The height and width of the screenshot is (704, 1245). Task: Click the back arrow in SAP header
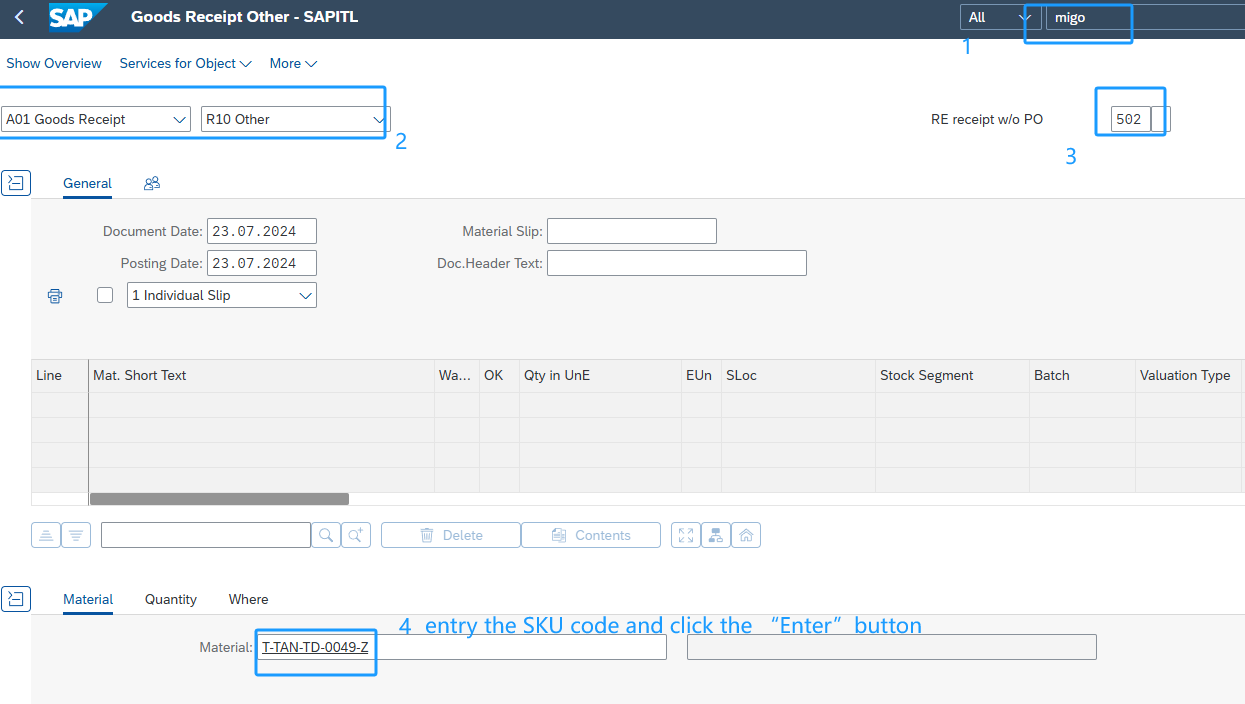point(19,17)
